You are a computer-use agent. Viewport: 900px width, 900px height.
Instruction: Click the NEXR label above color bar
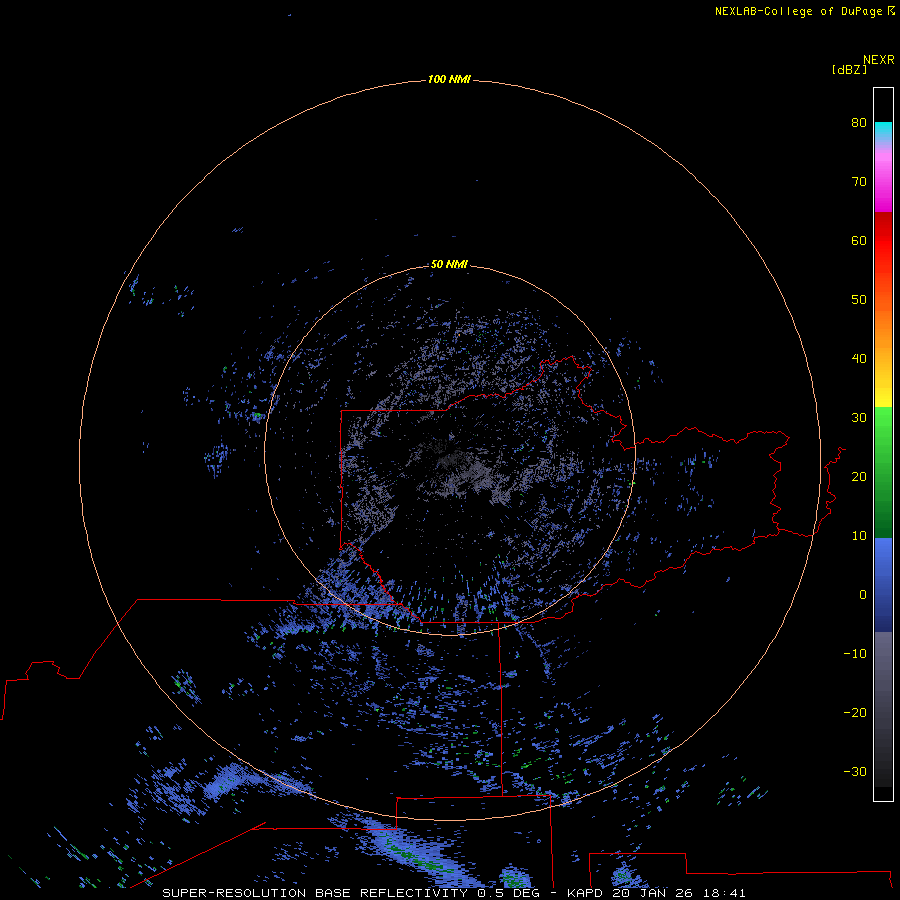878,60
